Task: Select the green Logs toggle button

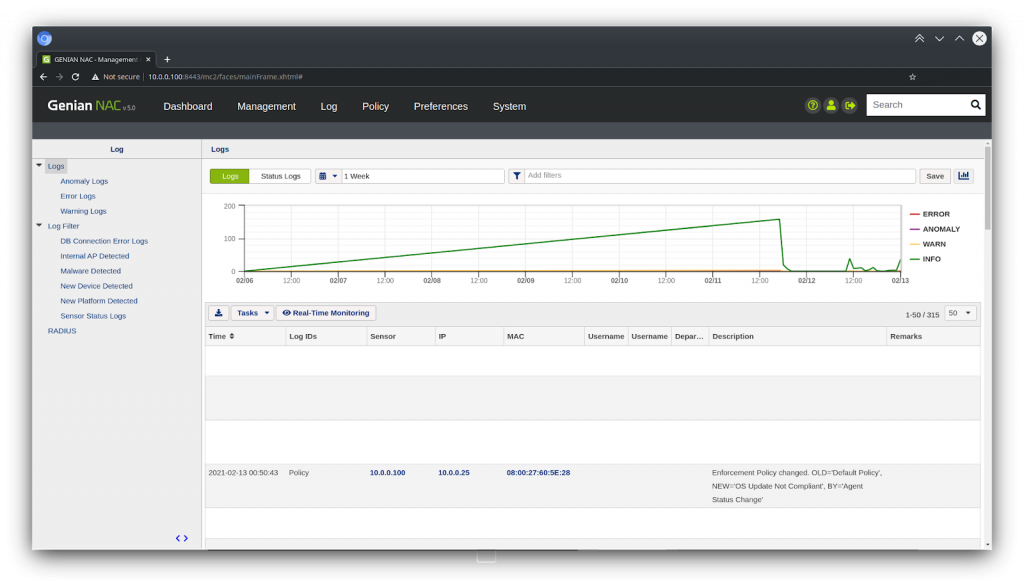Action: [x=230, y=176]
